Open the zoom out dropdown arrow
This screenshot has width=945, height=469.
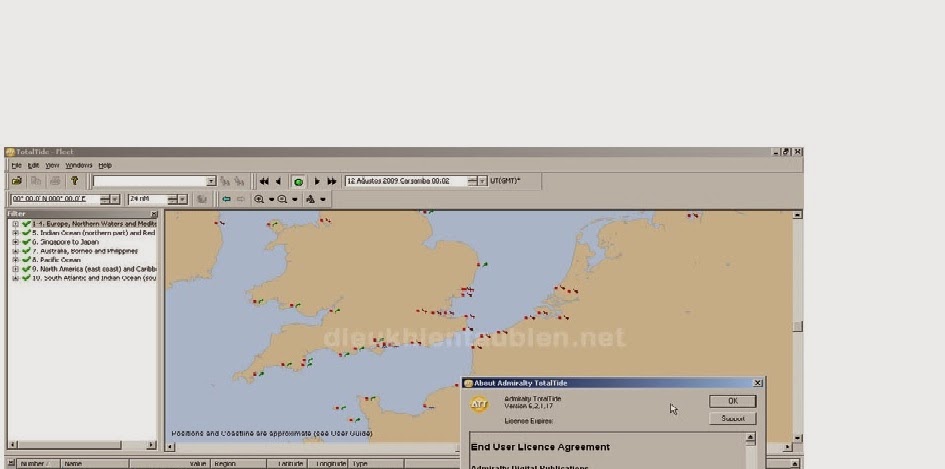(295, 200)
